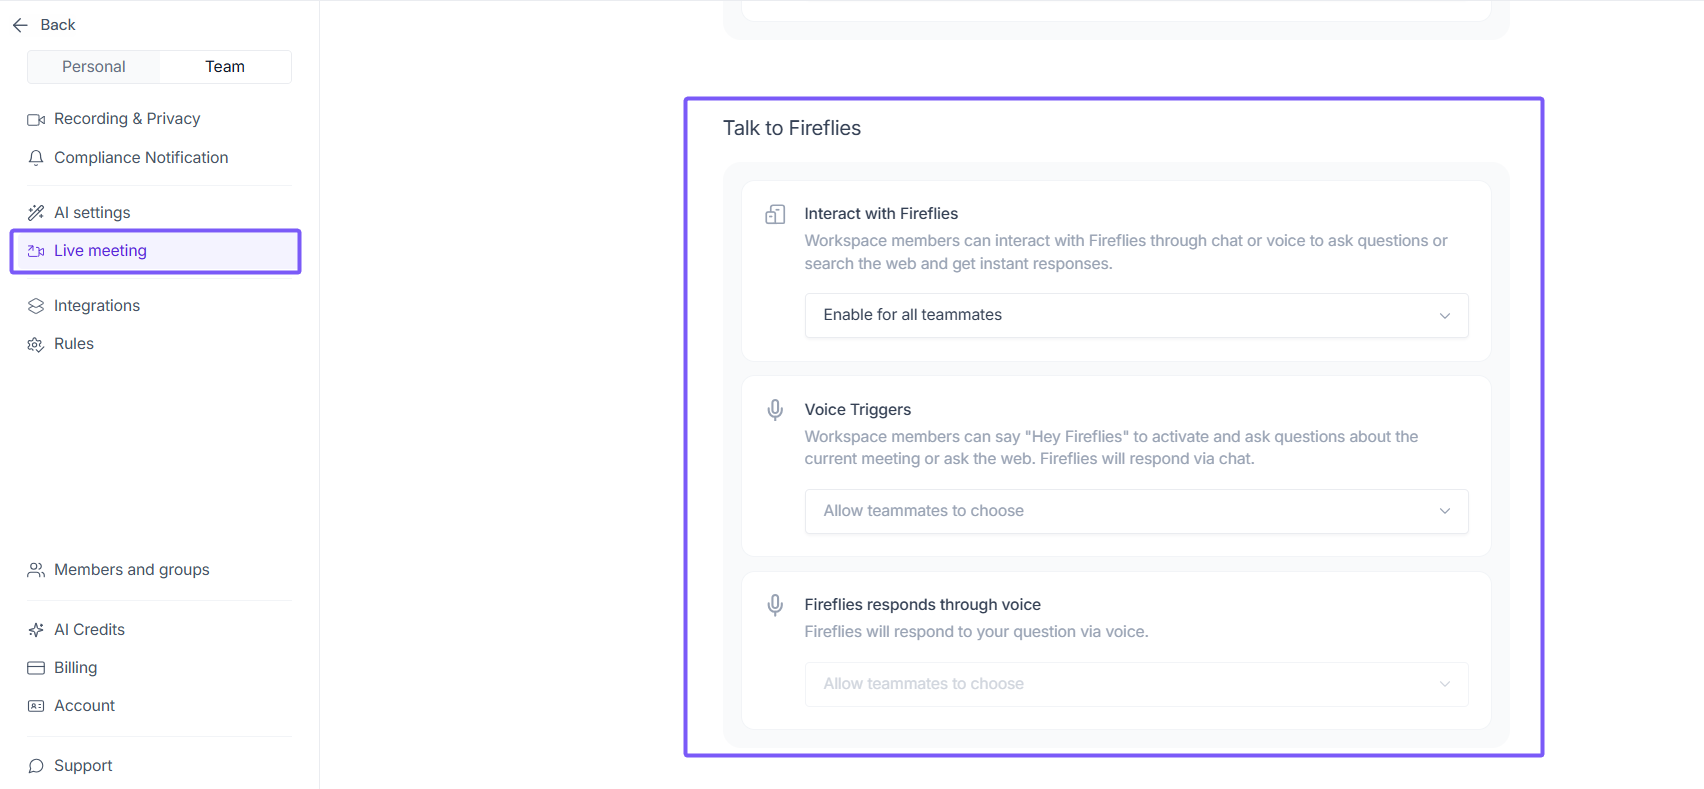This screenshot has width=1704, height=789.
Task: Click the Integrations layers icon
Action: coord(36,306)
